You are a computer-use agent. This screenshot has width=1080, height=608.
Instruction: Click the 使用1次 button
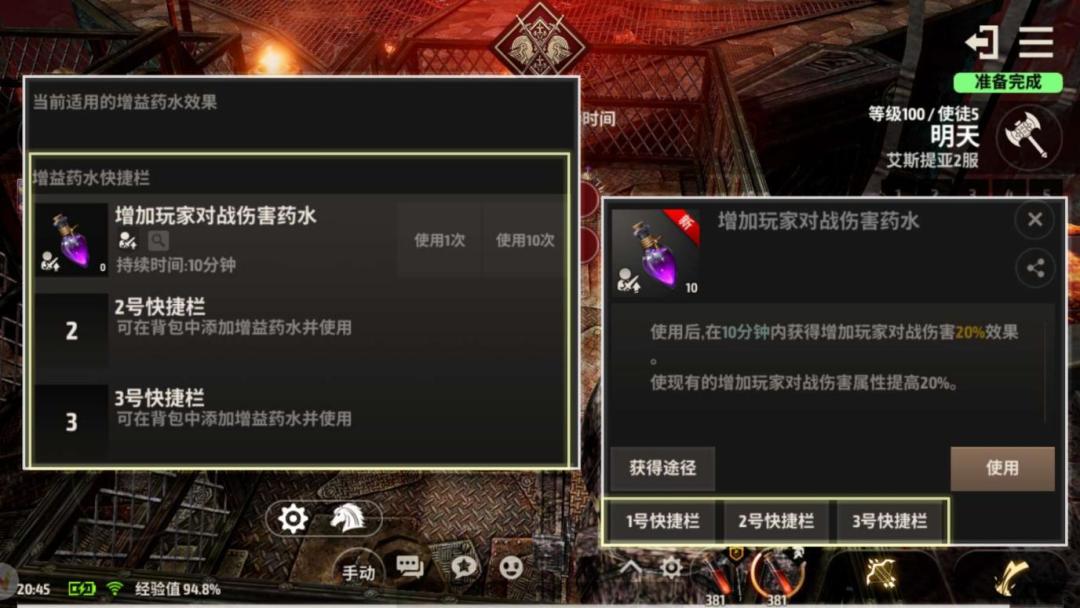click(439, 240)
